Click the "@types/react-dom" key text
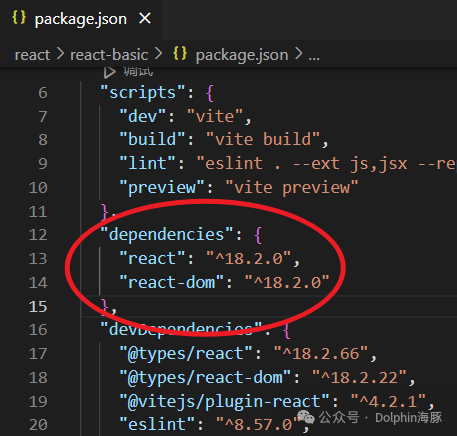457x436 pixels. tap(205, 378)
